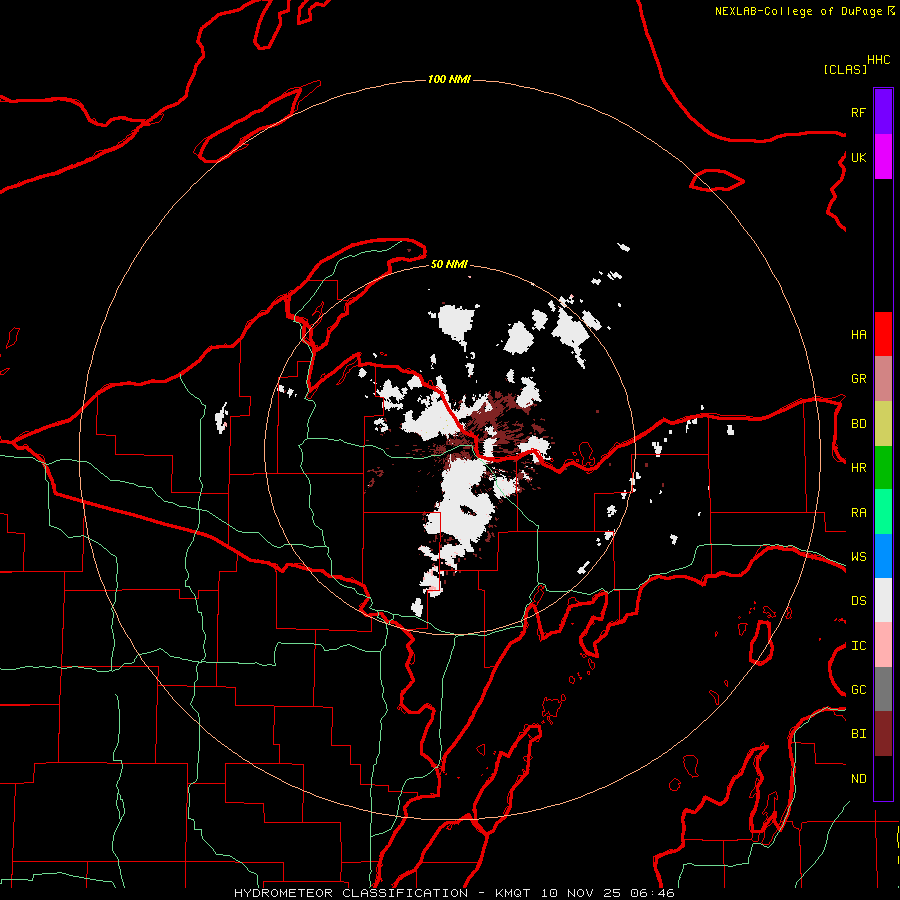Click the BI dark red legend swatch

[x=883, y=734]
